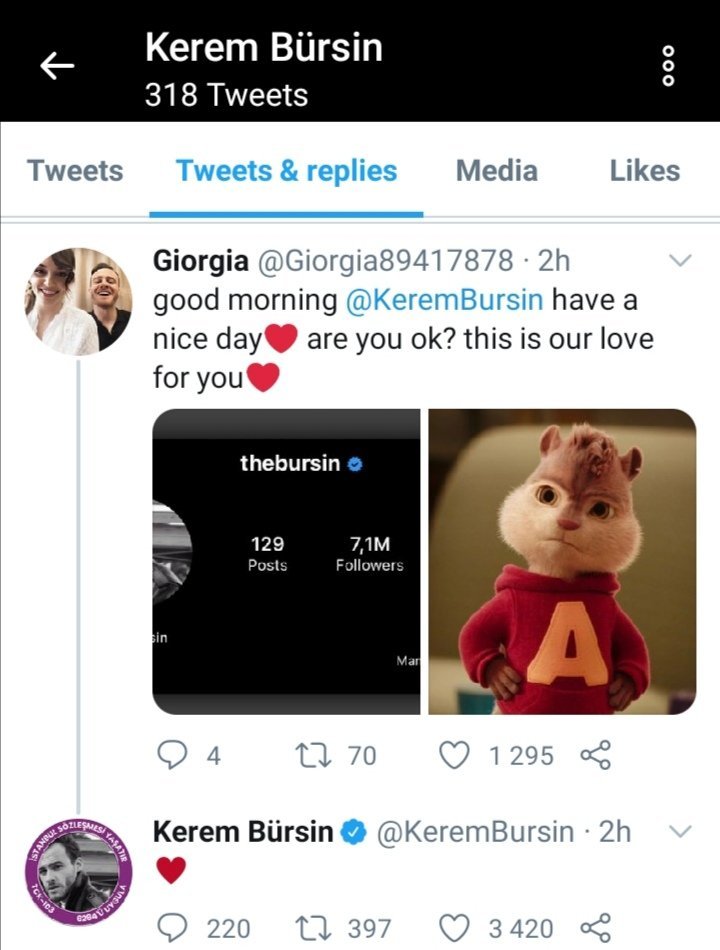This screenshot has height=950, width=720.
Task: Open the @KeremBursin mention link
Action: pos(446,300)
